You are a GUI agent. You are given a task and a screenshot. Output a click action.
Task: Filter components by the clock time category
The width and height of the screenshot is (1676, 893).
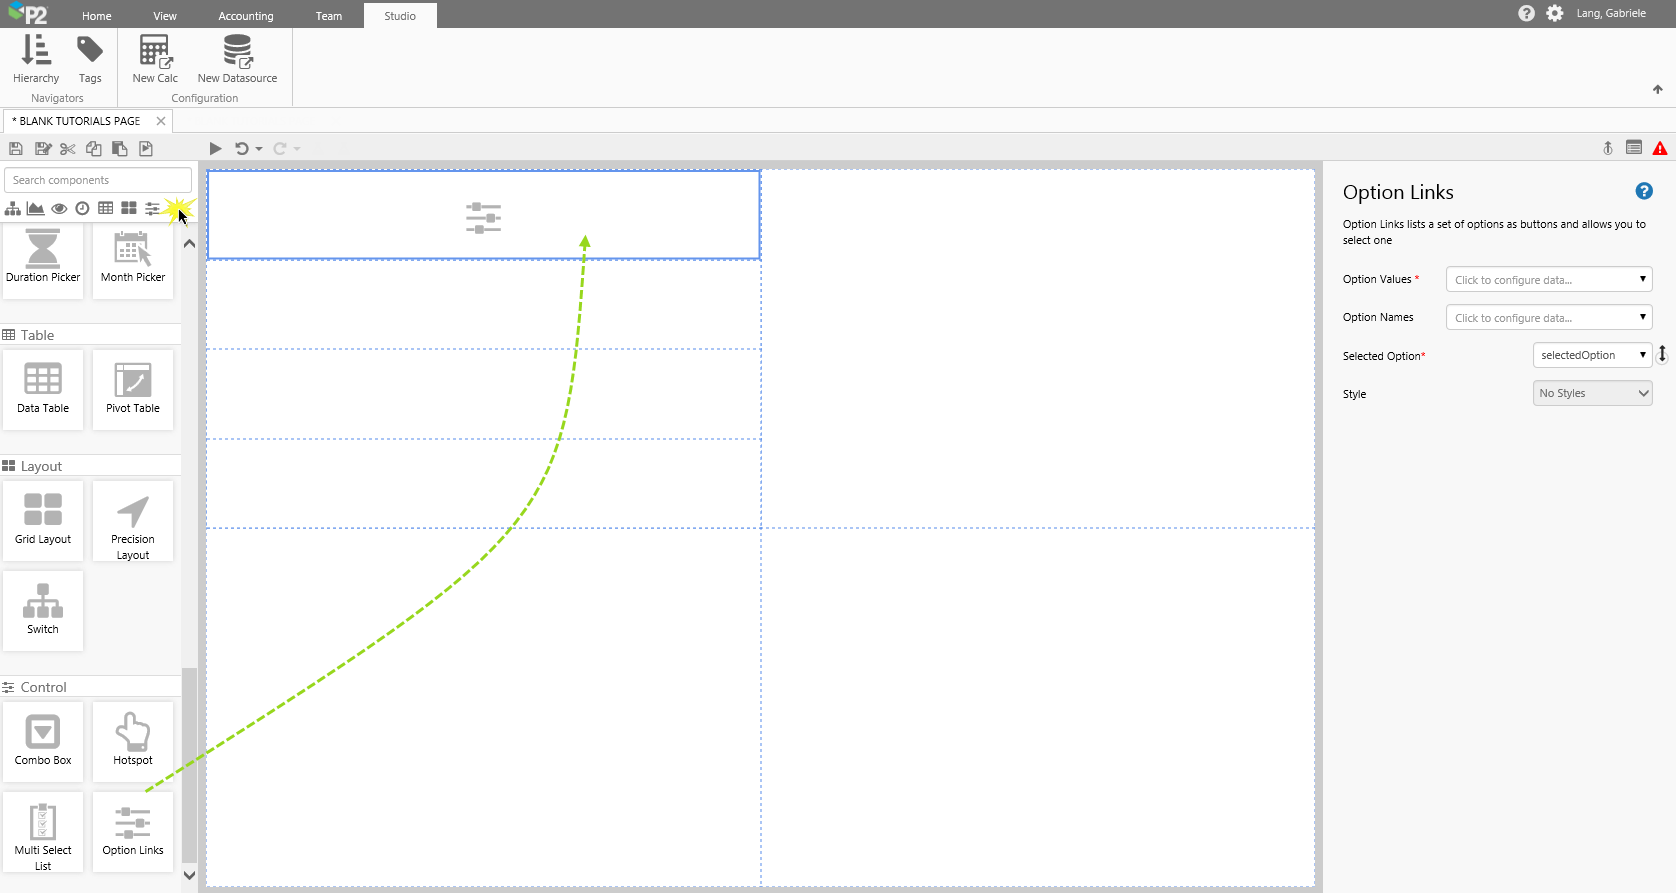coord(82,209)
